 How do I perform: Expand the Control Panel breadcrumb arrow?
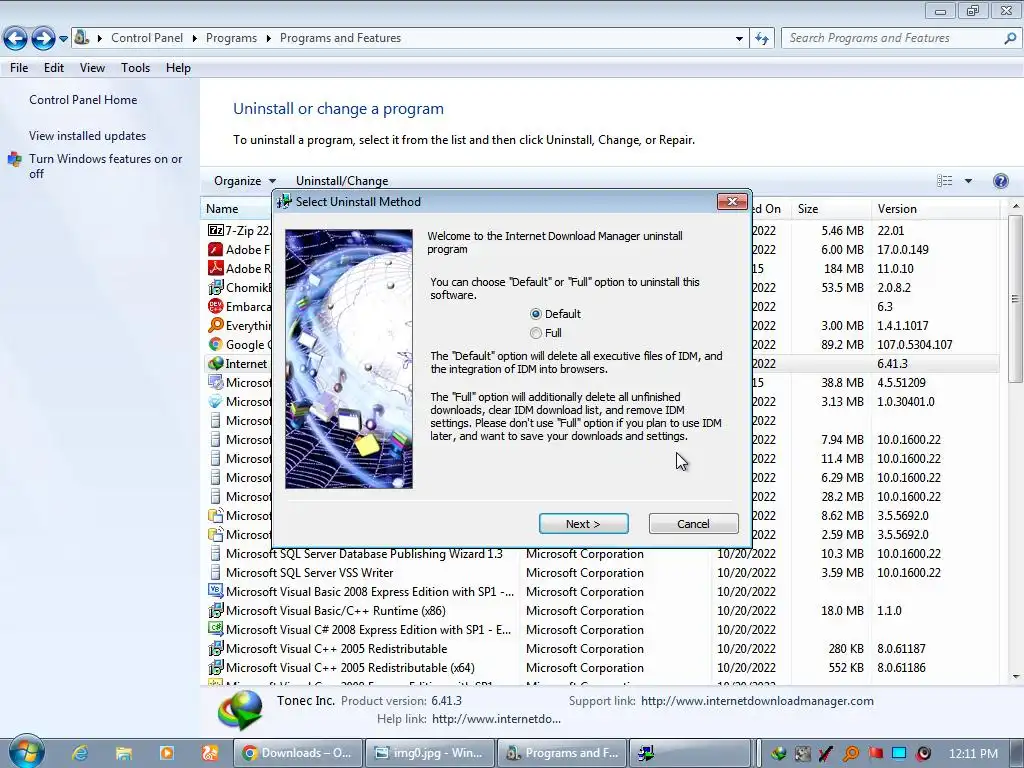coord(195,39)
